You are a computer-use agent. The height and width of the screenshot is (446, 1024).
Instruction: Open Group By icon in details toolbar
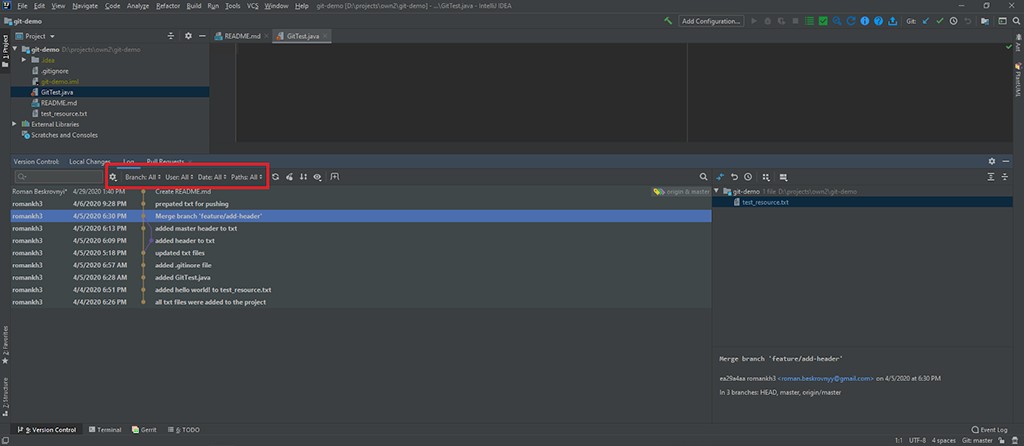766,177
